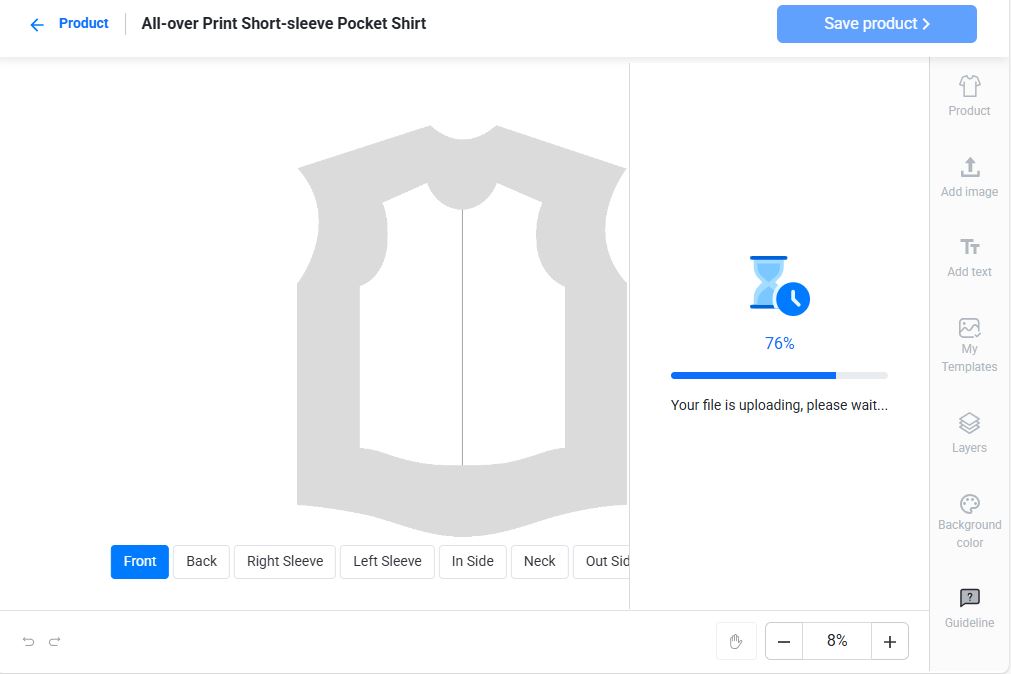Click the Save product button
This screenshot has width=1011, height=674.
pyautogui.click(x=876, y=24)
